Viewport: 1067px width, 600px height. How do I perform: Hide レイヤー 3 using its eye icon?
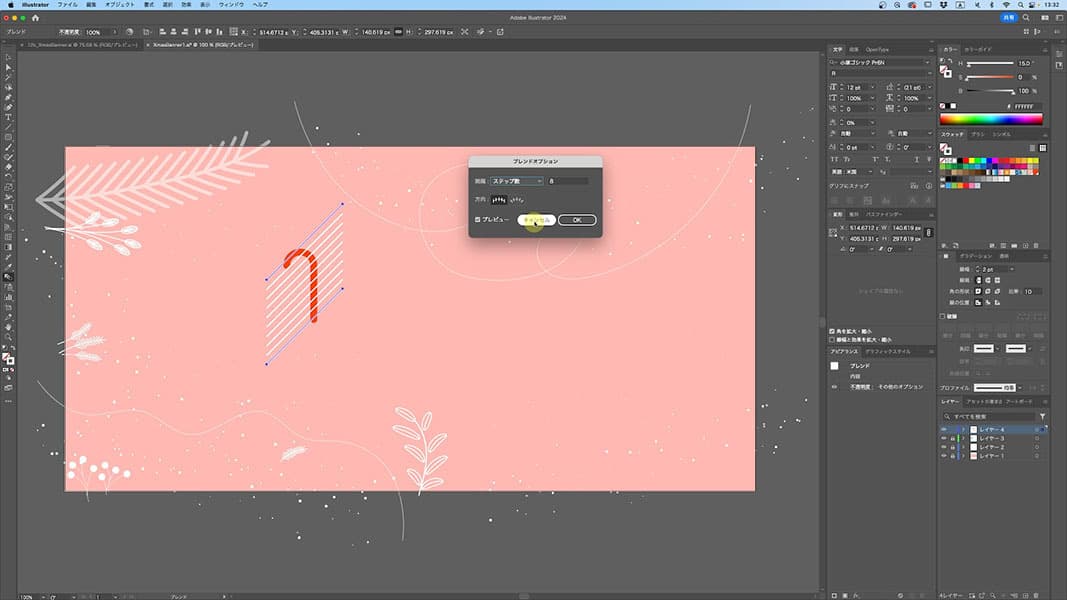(944, 438)
